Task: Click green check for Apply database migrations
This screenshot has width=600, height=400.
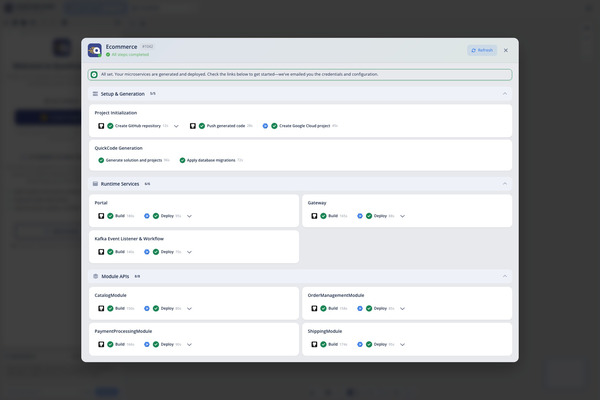Action: click(x=183, y=160)
